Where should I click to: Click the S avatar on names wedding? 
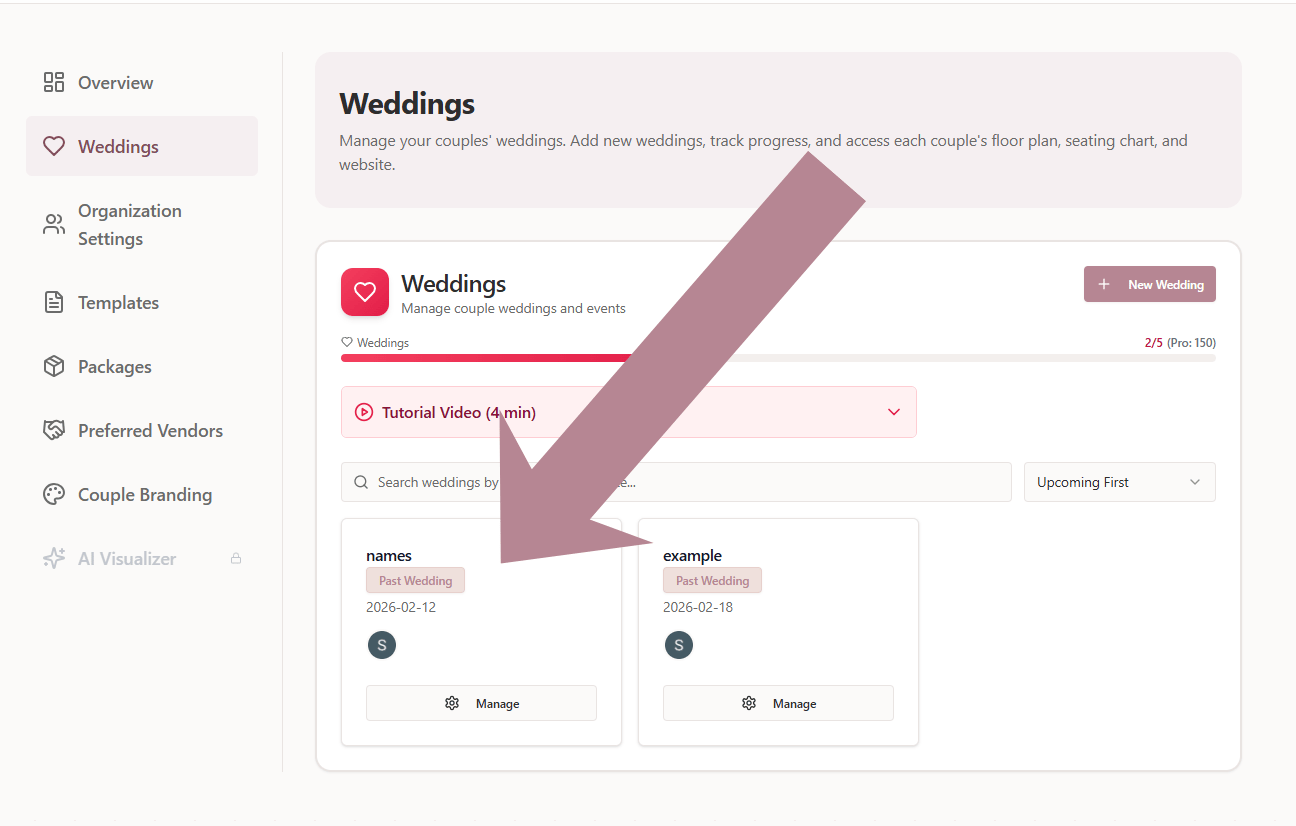click(x=382, y=645)
